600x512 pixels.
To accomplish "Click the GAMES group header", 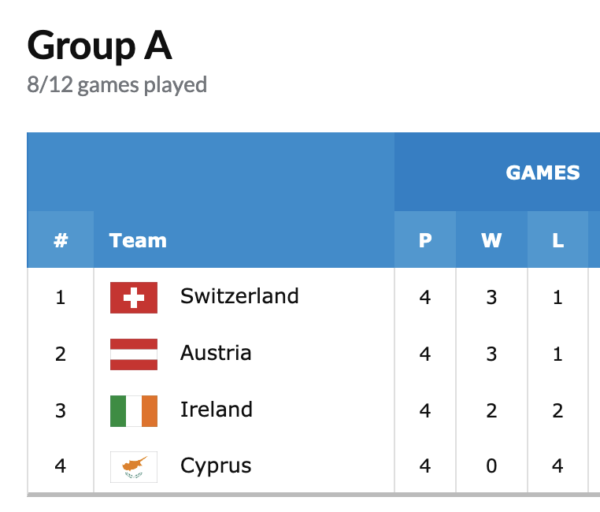I will 542,173.
